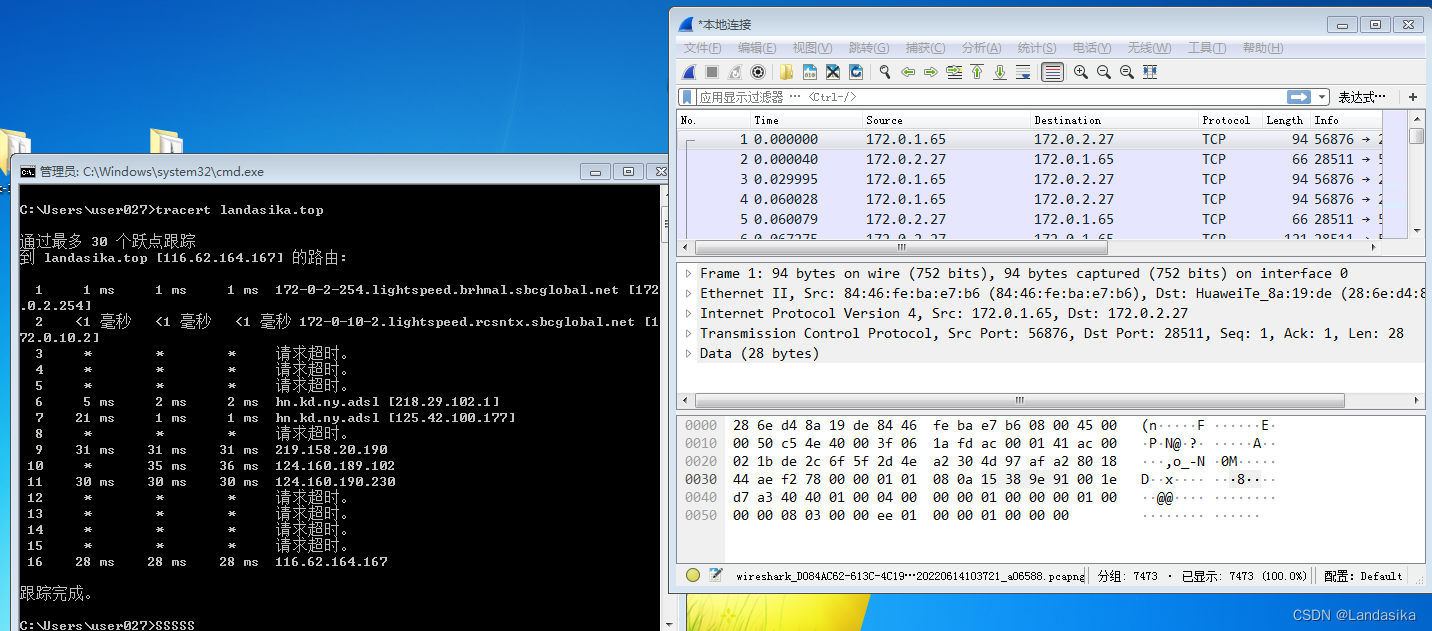Viewport: 1432px width, 631px height.
Task: Click packet list vertical scrollbar thumb
Action: (1416, 136)
